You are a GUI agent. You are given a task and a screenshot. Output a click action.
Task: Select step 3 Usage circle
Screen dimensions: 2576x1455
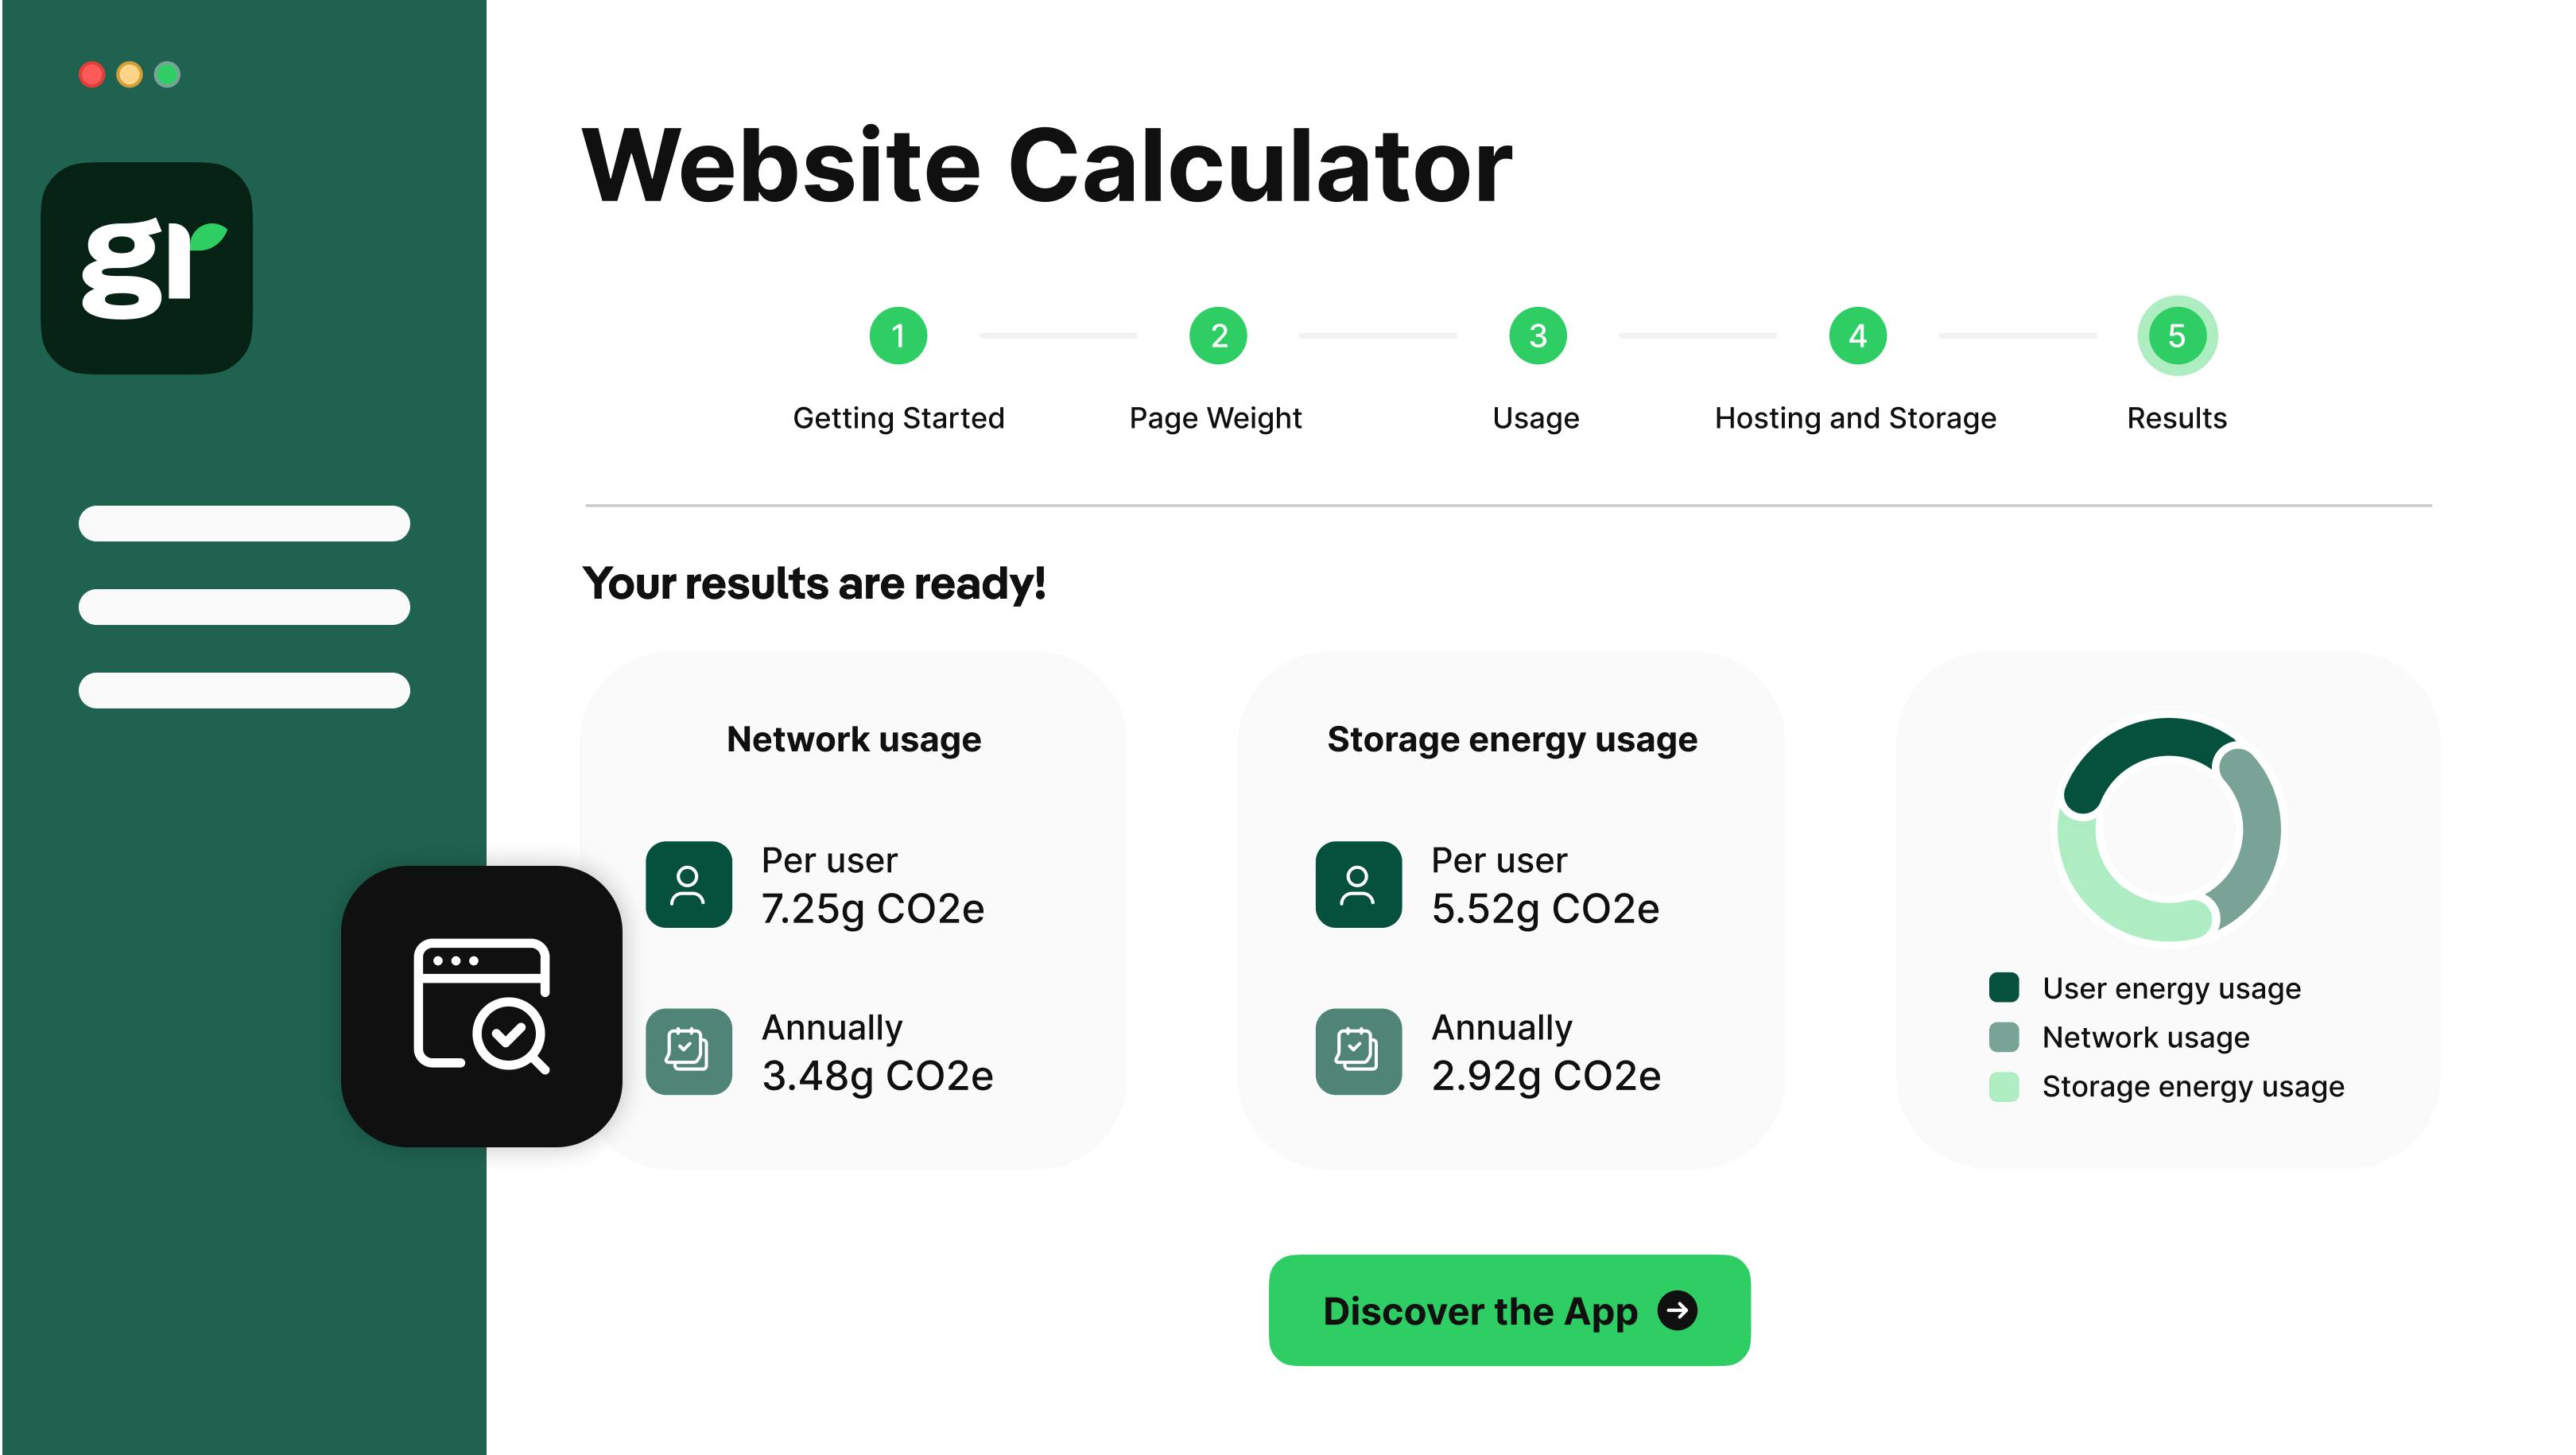pos(1537,336)
